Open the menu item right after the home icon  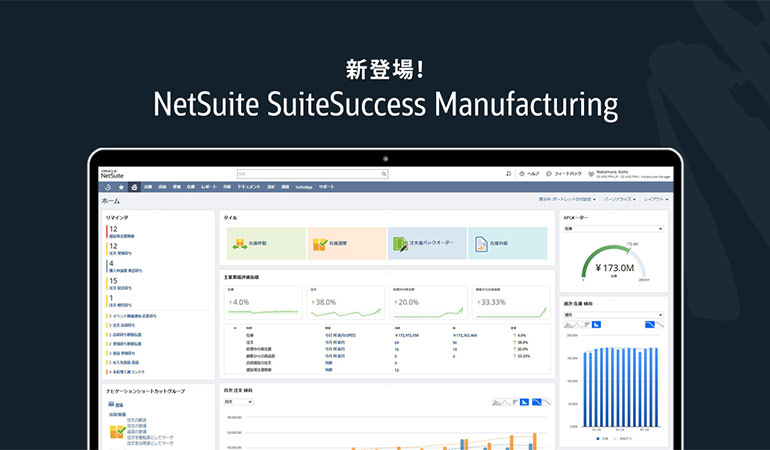[148, 187]
